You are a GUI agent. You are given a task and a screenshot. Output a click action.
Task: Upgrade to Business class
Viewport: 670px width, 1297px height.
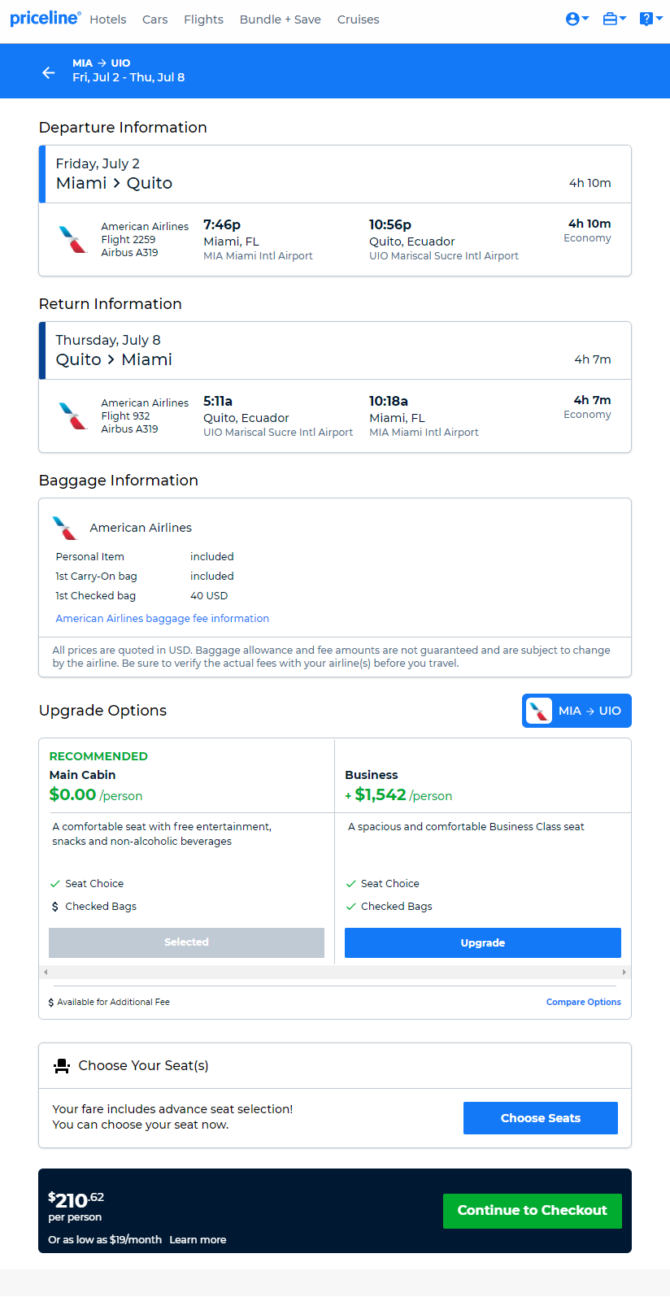pos(483,943)
